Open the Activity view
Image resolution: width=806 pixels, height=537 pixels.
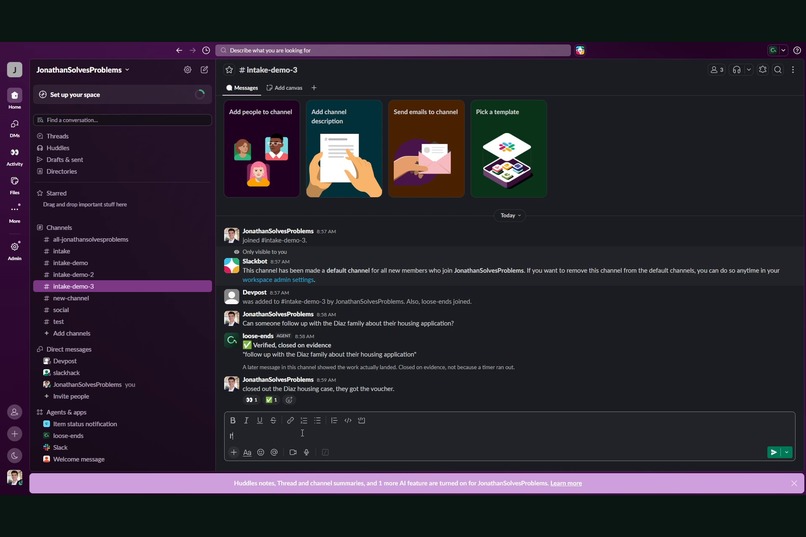14,156
